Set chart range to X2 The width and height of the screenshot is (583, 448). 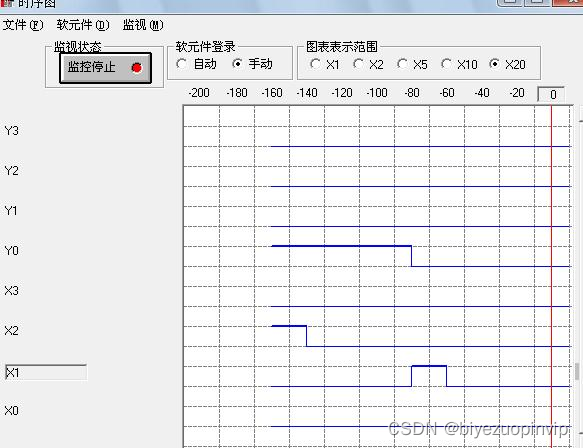[358, 64]
